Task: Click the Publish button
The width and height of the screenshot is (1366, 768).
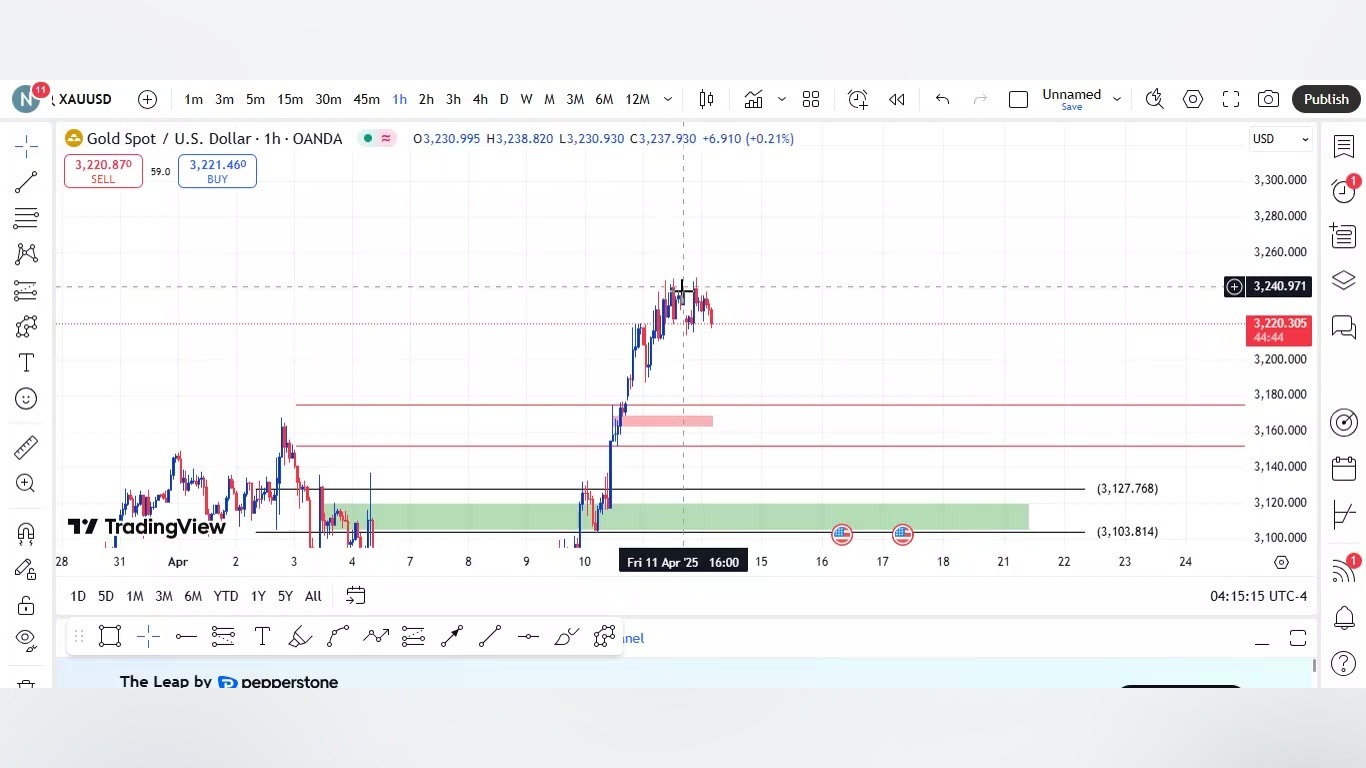Action: click(x=1326, y=99)
